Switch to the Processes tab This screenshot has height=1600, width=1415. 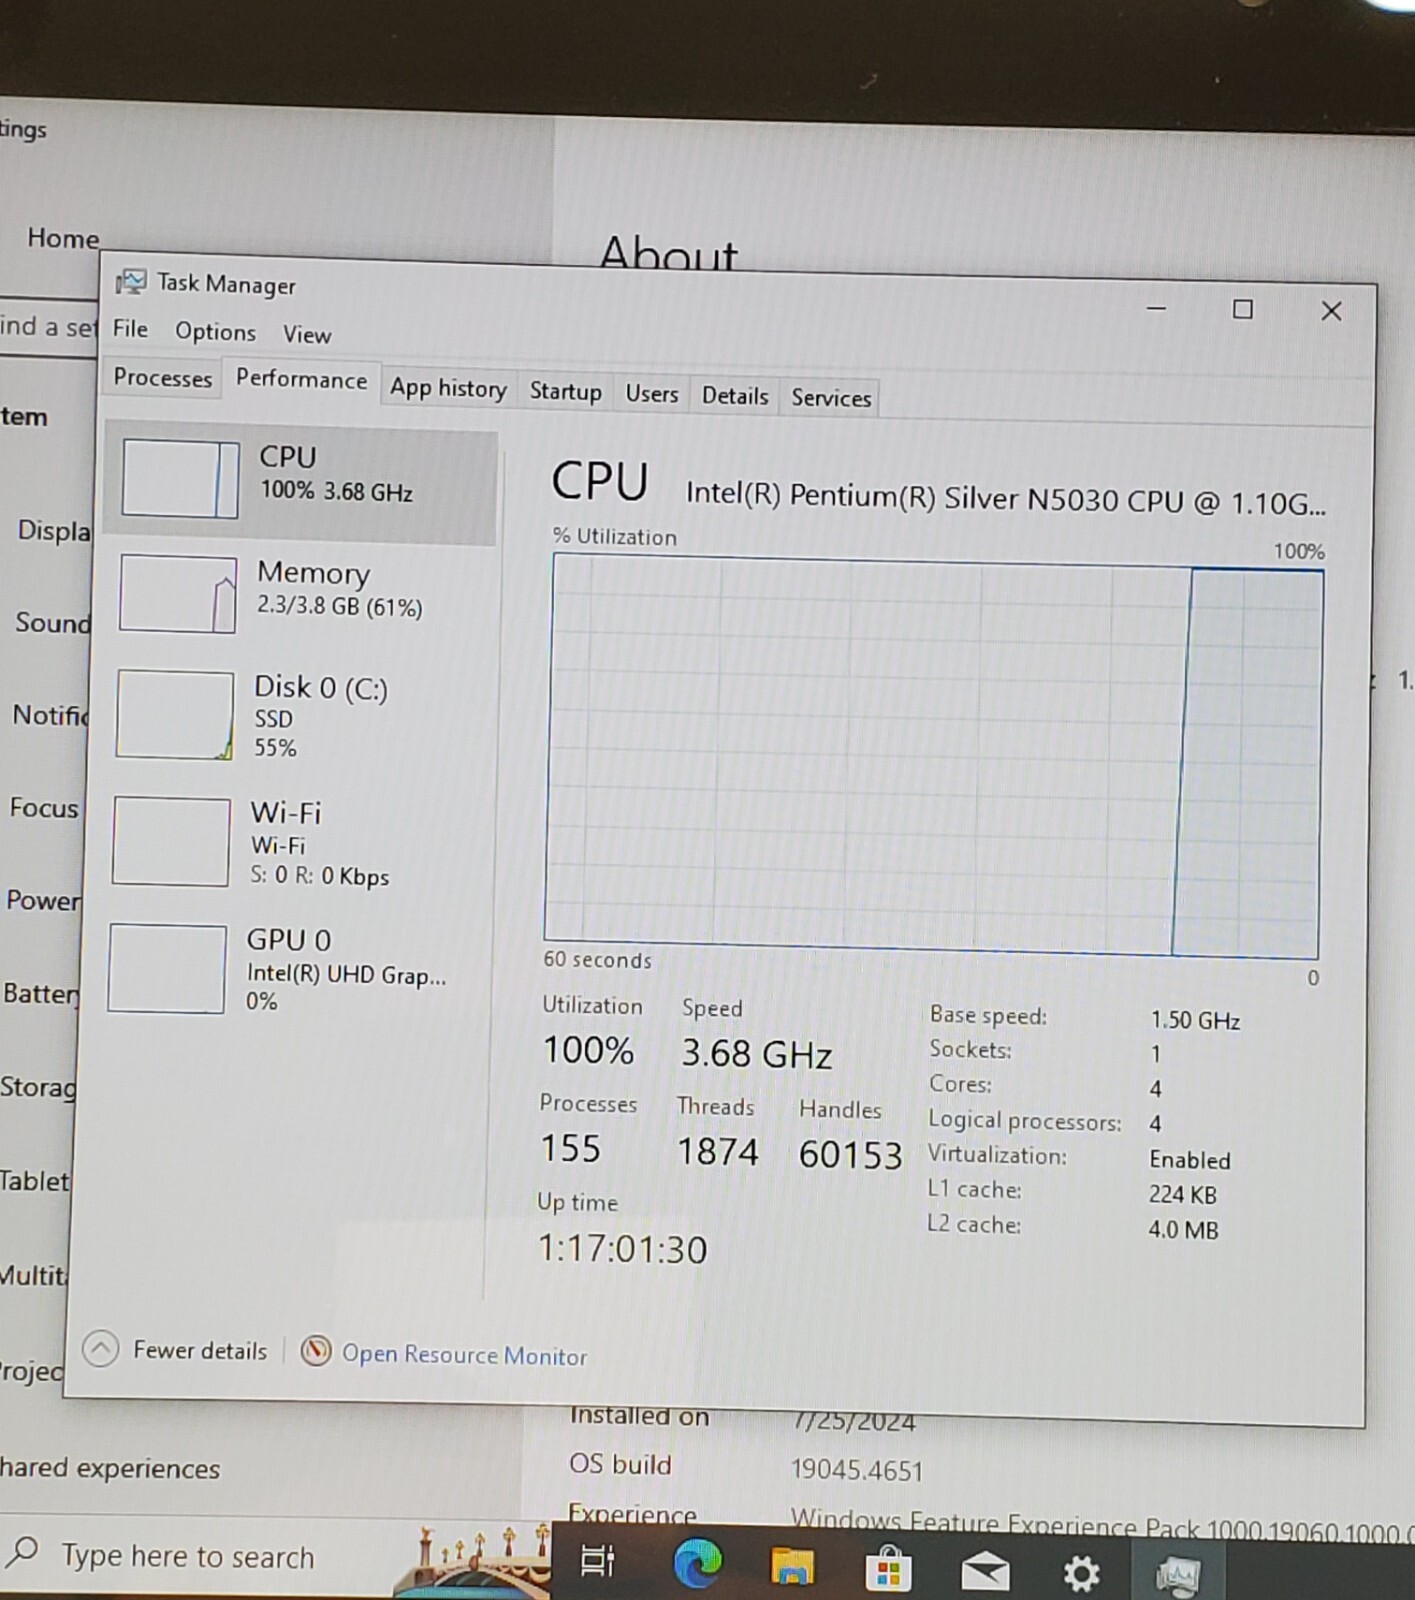162,378
